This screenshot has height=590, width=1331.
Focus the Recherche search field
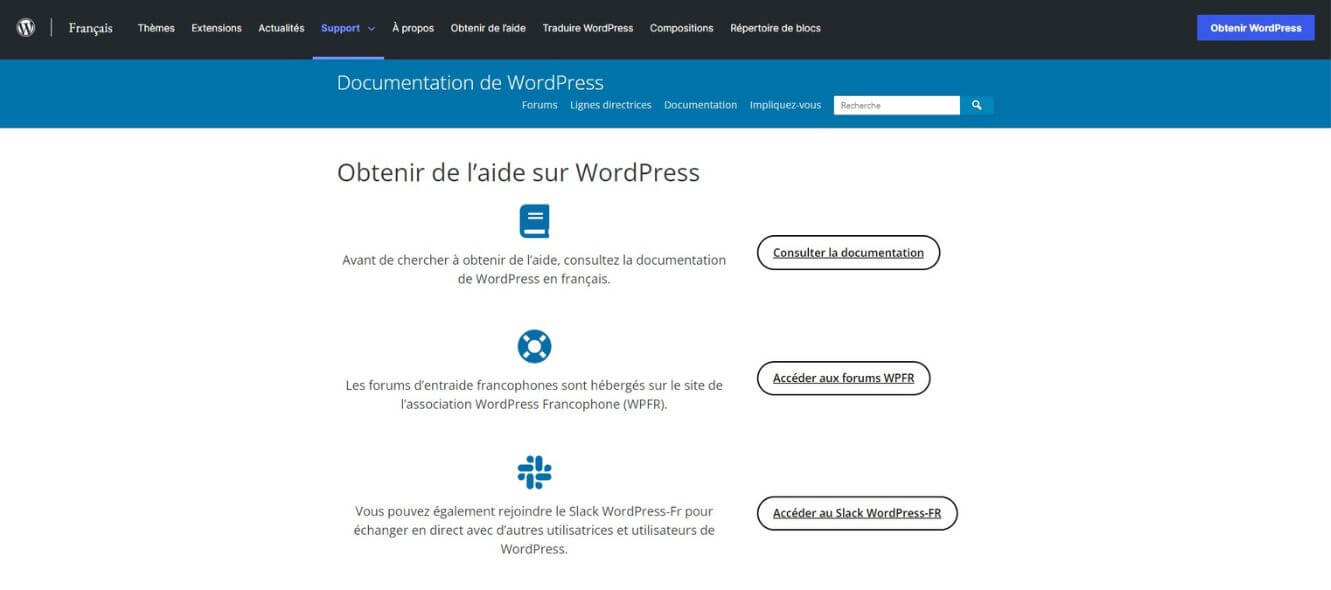[897, 105]
